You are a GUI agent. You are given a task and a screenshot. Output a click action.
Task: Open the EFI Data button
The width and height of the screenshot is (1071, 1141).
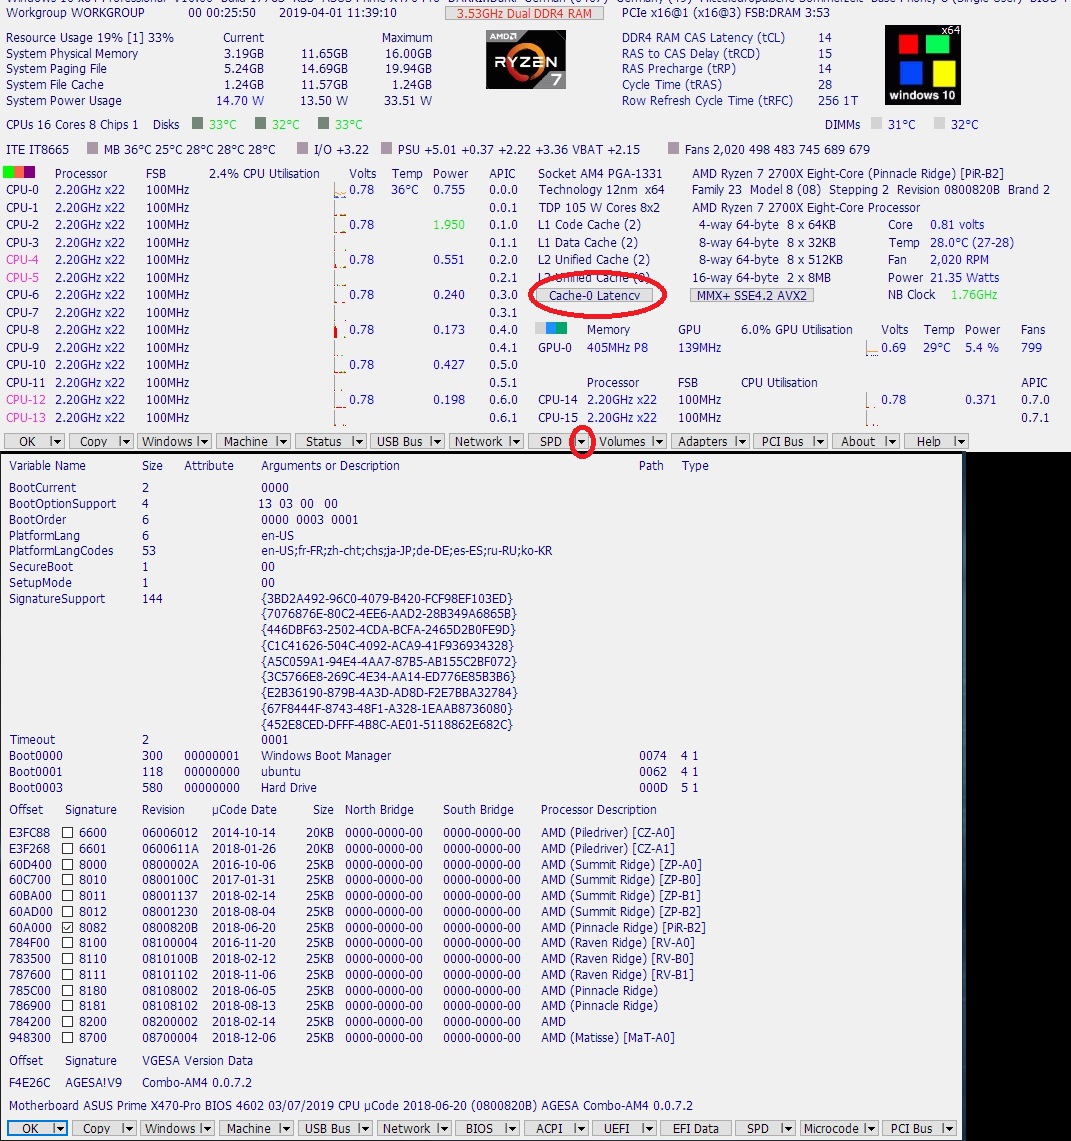point(696,1128)
